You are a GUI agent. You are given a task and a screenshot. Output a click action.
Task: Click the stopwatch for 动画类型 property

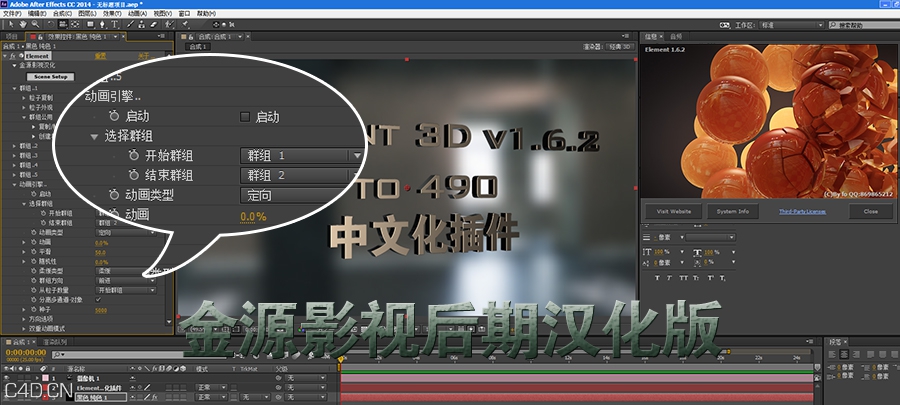point(33,232)
